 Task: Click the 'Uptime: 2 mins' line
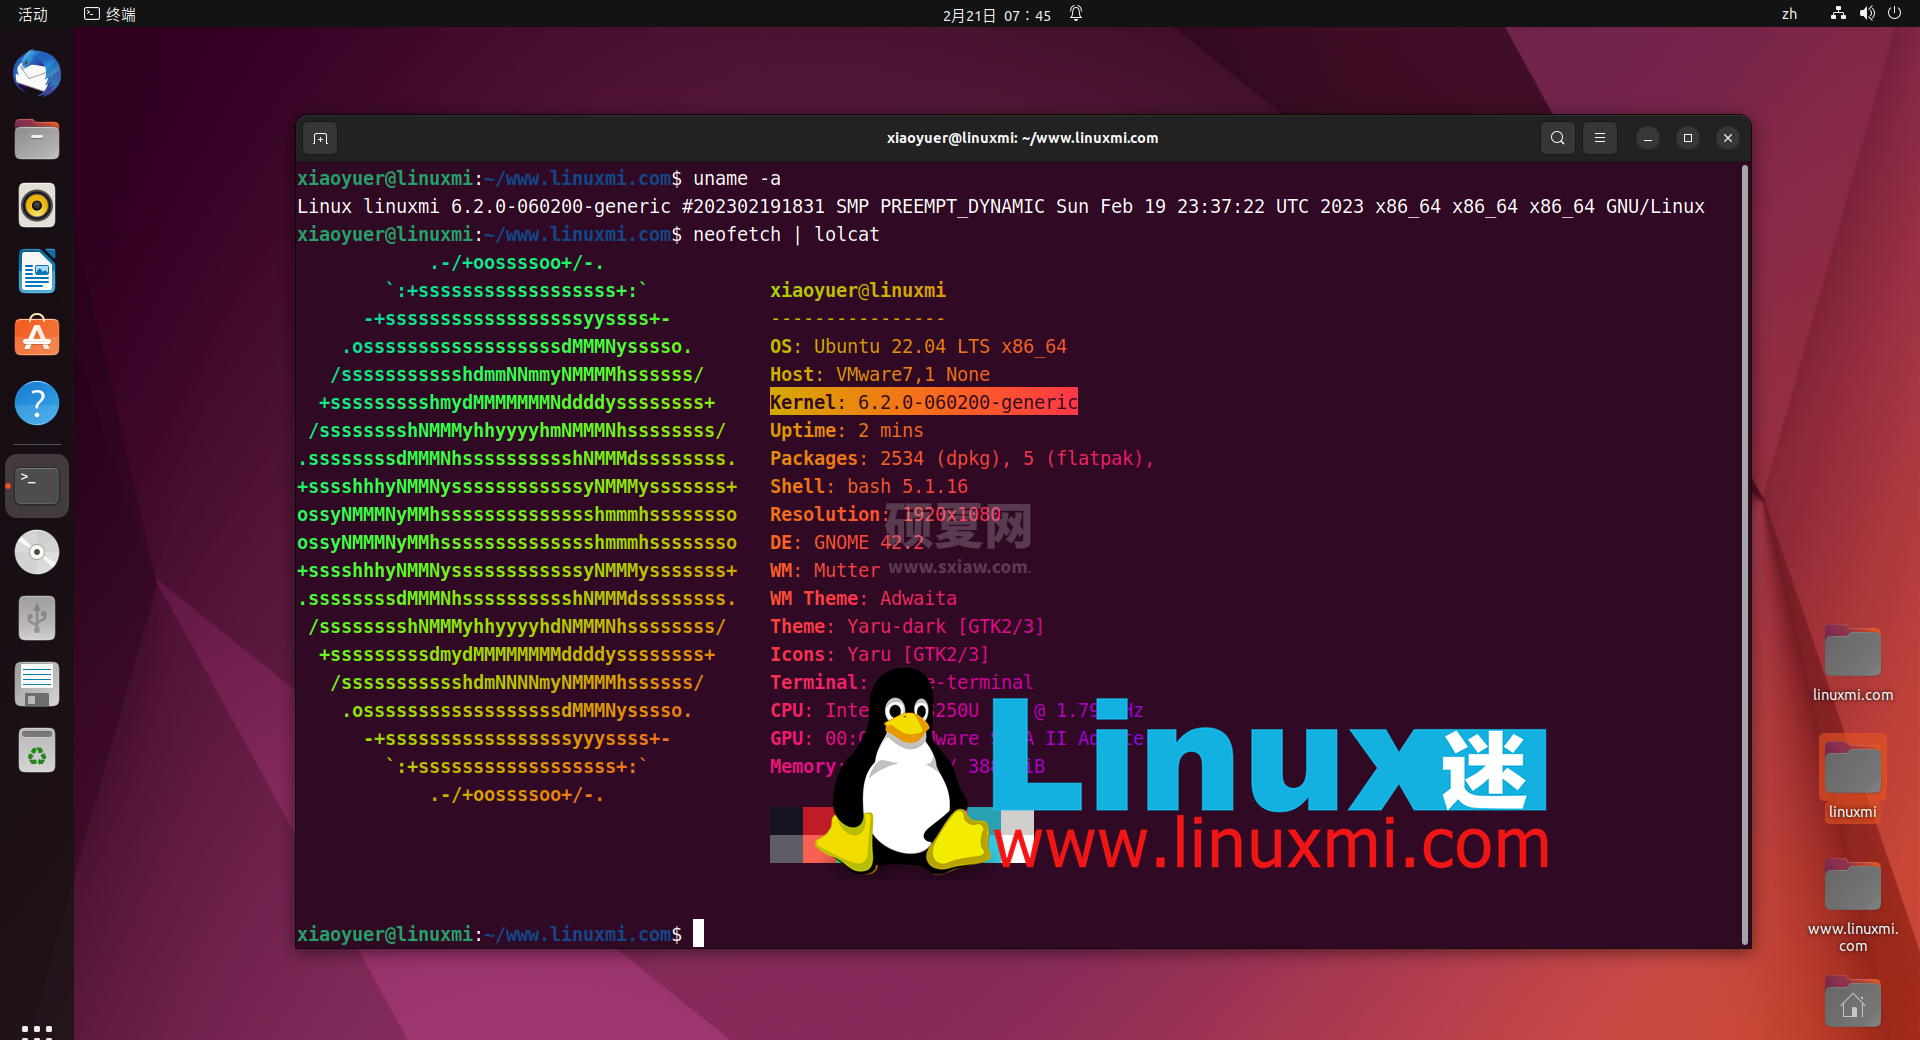coord(847,430)
